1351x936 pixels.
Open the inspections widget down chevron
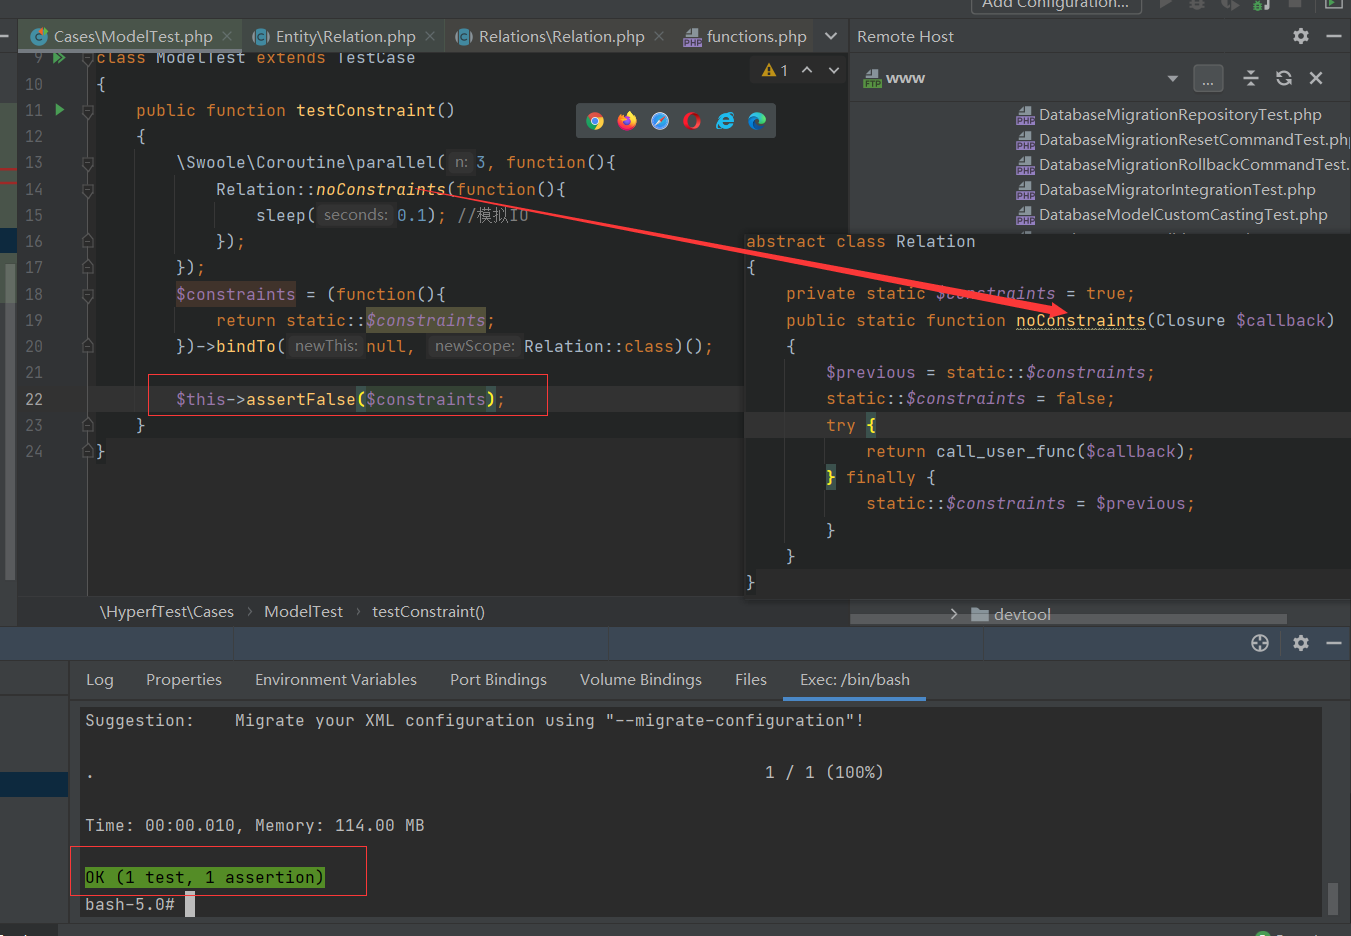[x=834, y=70]
